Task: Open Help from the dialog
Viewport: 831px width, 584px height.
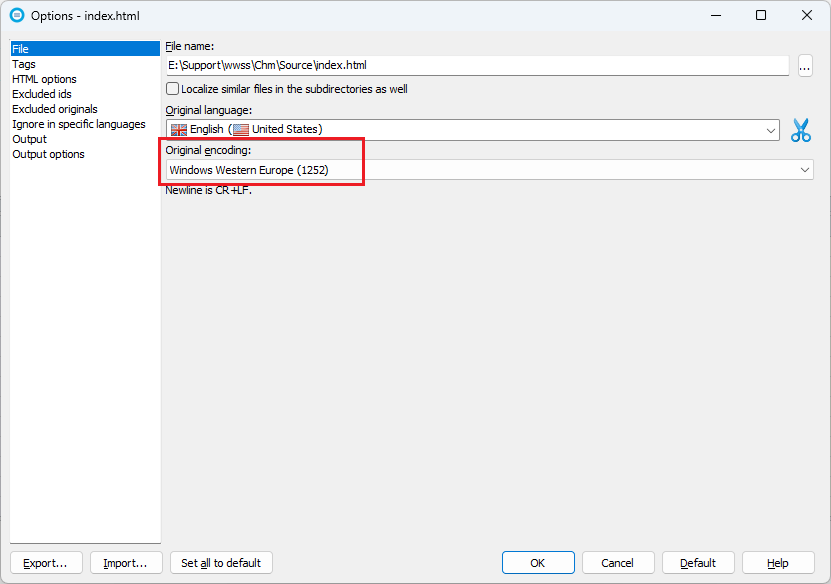Action: point(778,562)
